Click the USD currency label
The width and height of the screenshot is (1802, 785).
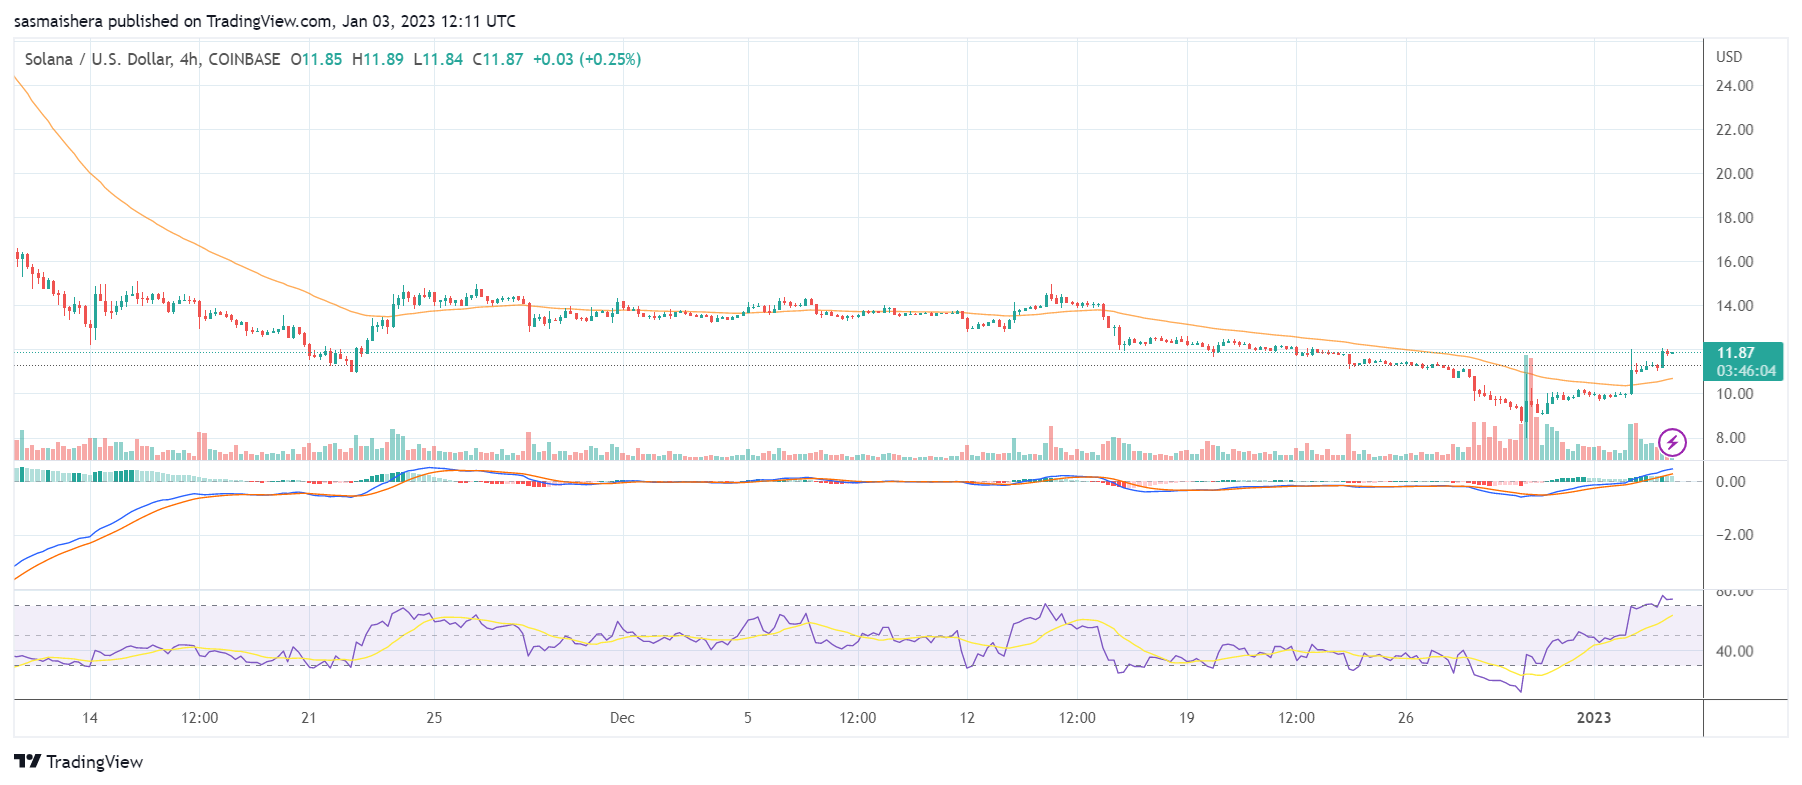tap(1729, 57)
